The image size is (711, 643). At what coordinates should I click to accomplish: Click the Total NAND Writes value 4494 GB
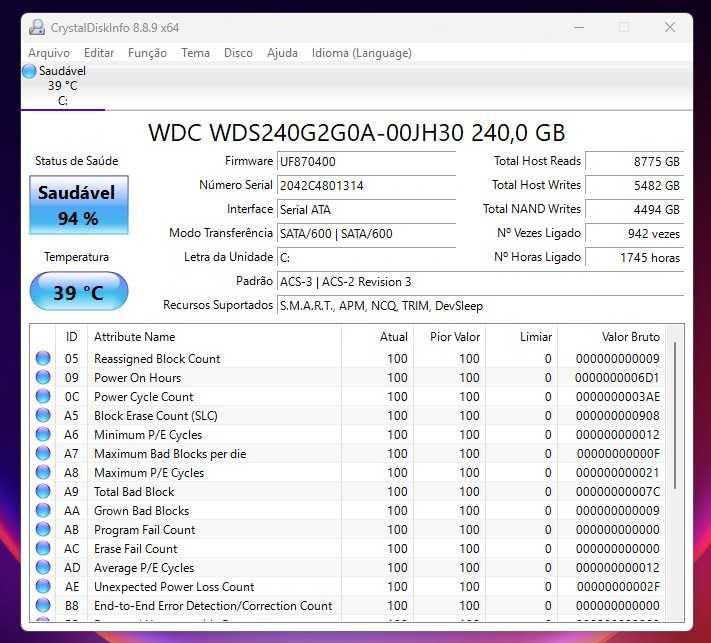coord(635,209)
